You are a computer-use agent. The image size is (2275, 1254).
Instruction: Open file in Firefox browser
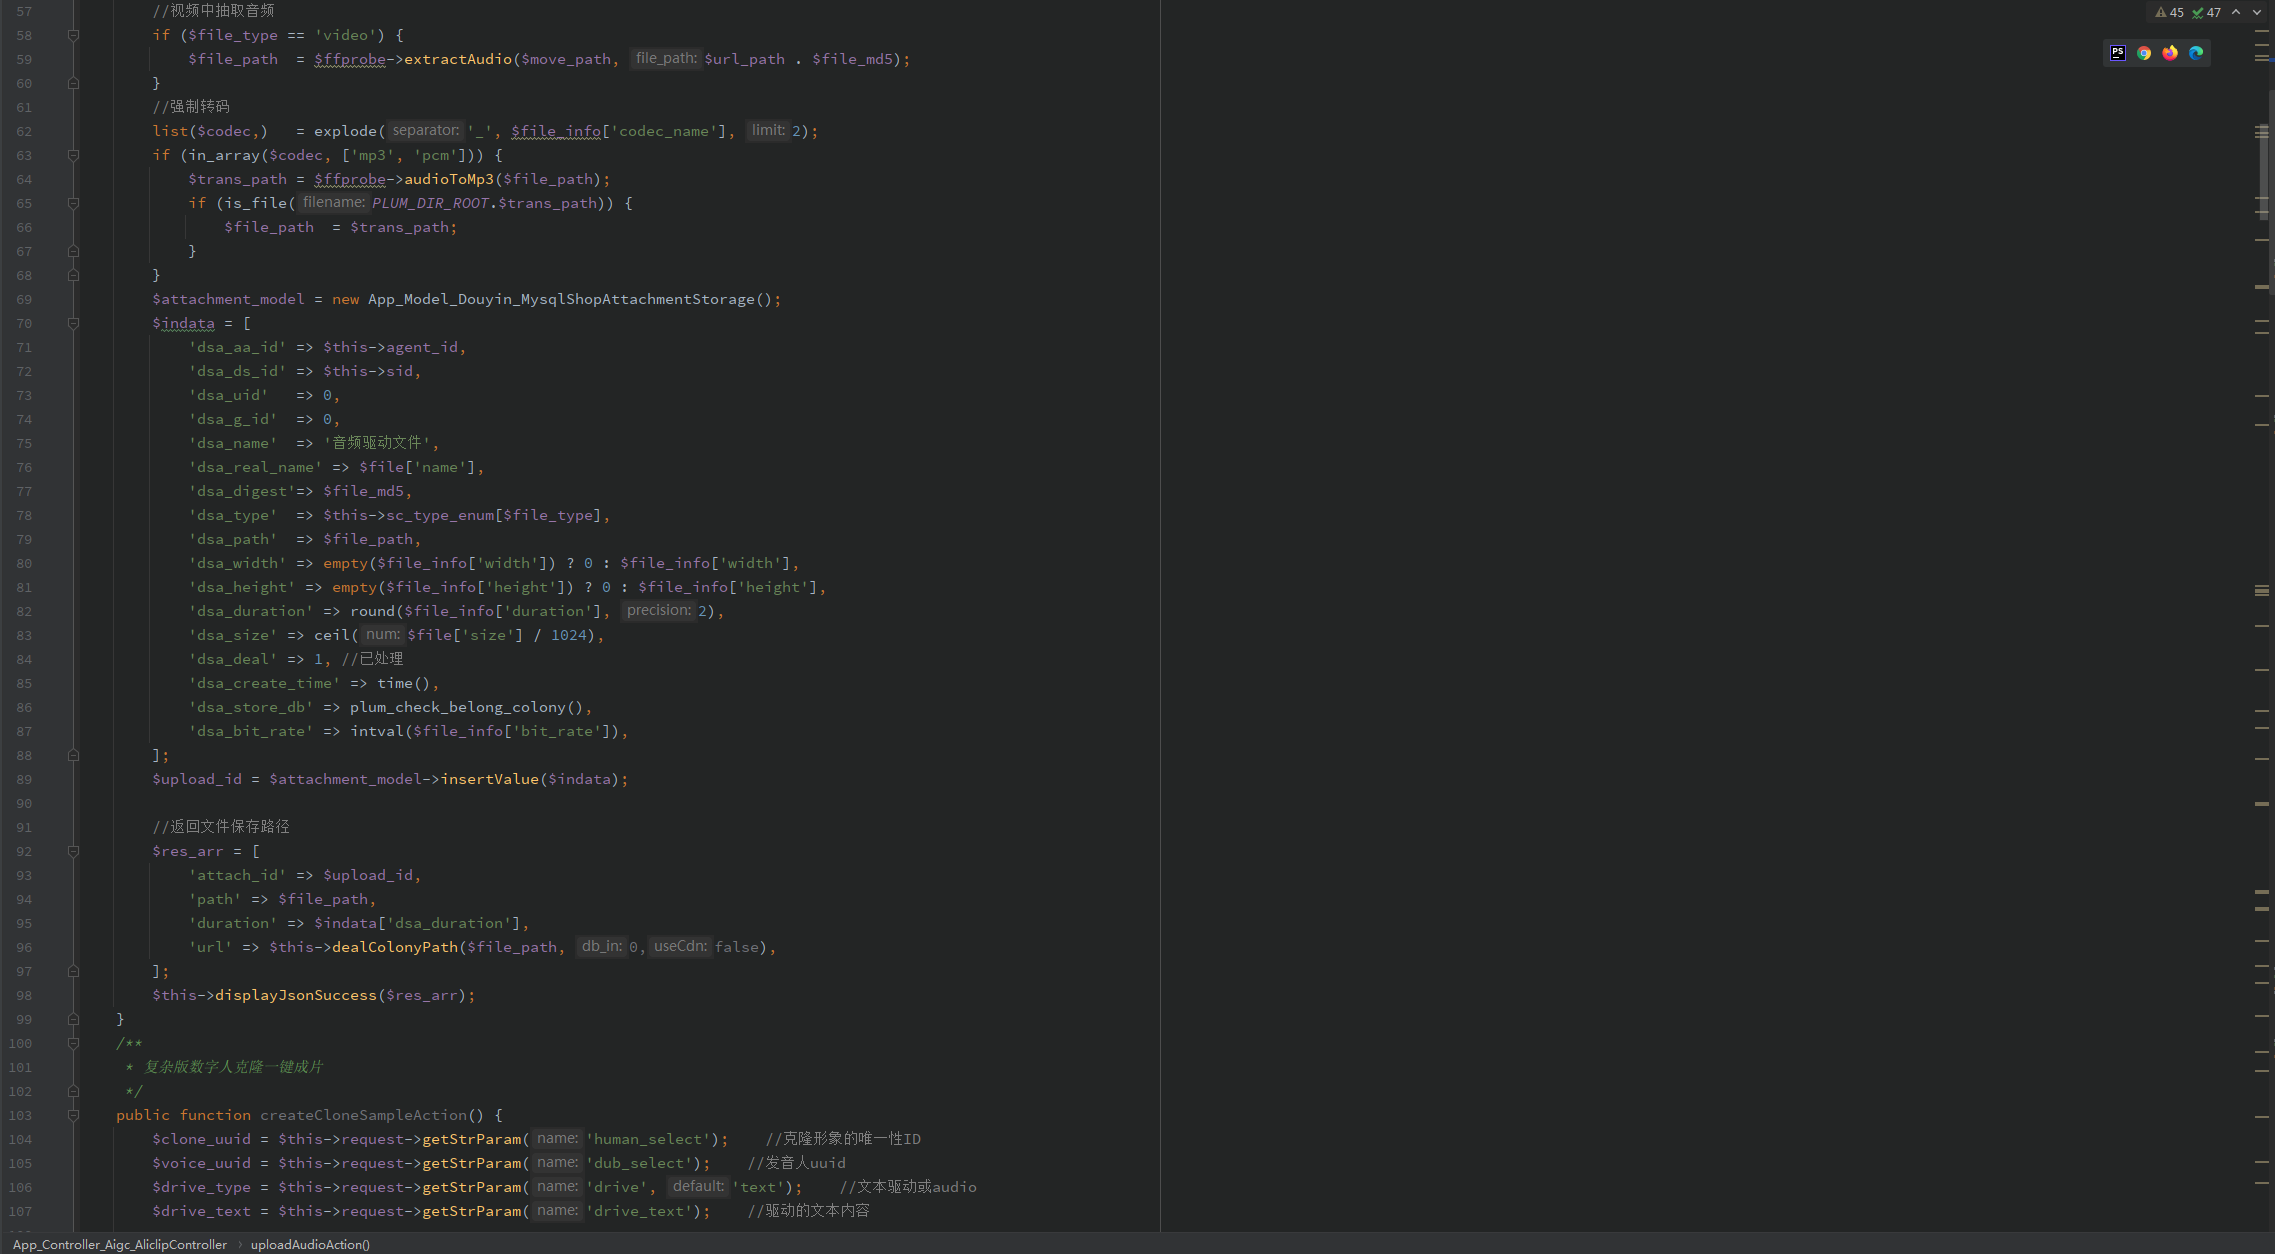click(2169, 53)
